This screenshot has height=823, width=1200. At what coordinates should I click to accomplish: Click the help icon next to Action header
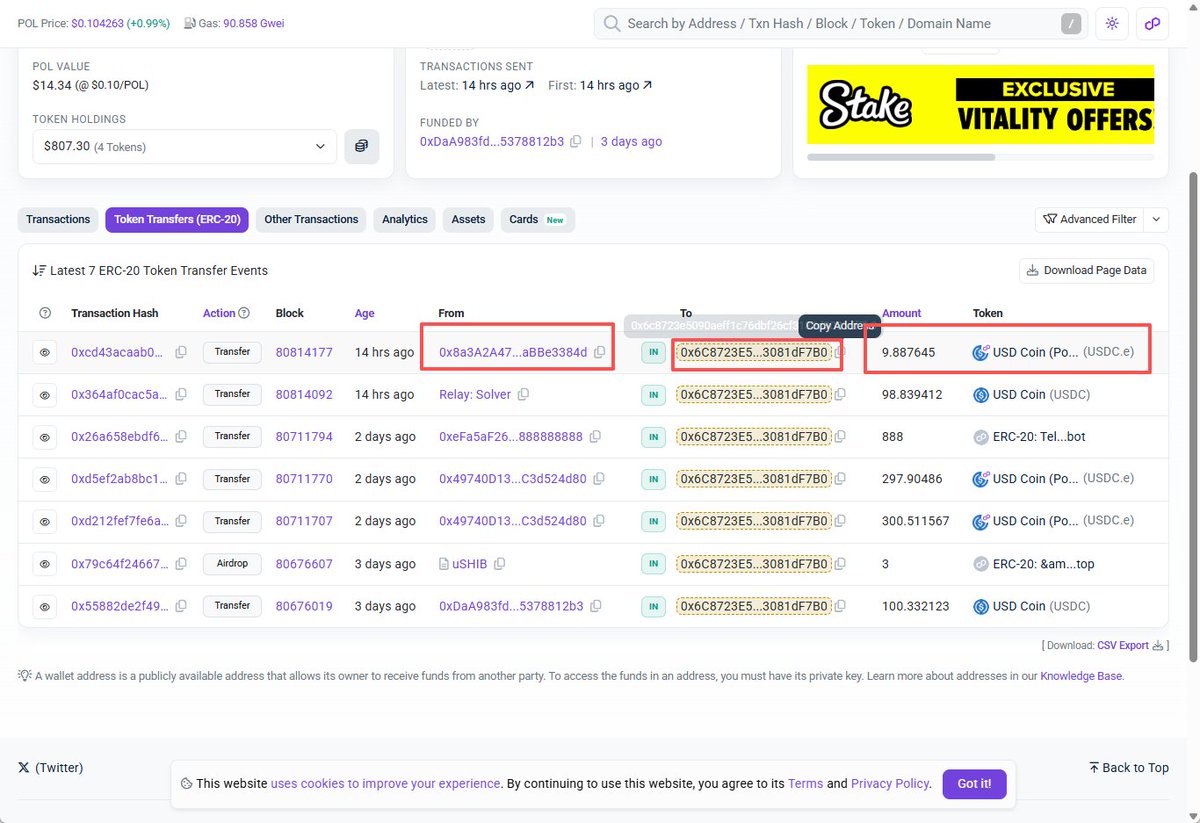[x=244, y=313]
